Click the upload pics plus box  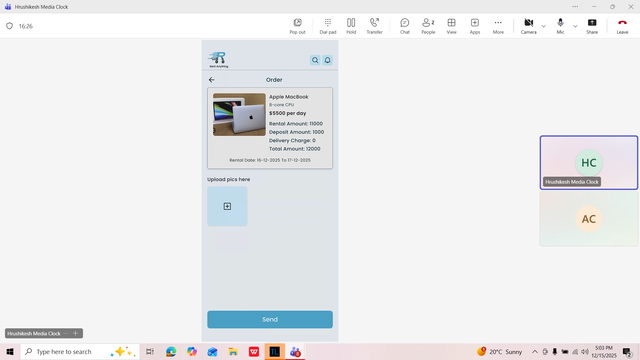(x=227, y=207)
